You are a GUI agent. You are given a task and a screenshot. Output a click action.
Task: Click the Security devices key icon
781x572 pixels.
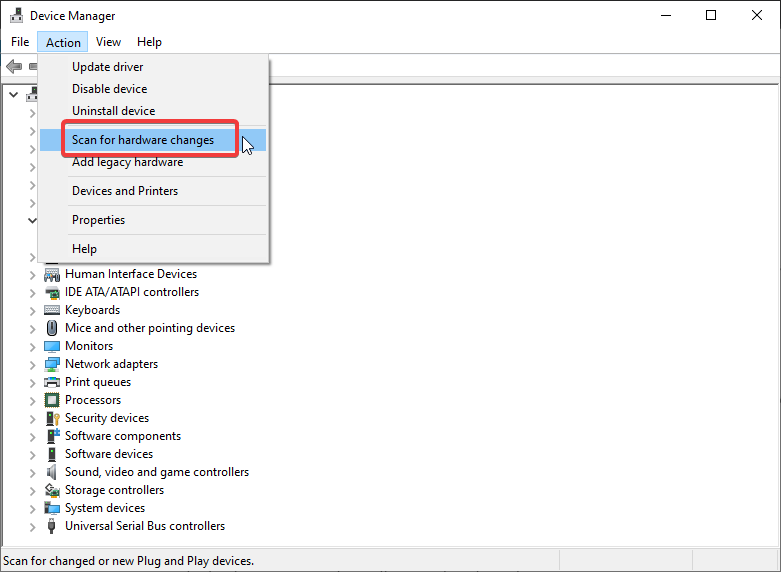point(52,418)
